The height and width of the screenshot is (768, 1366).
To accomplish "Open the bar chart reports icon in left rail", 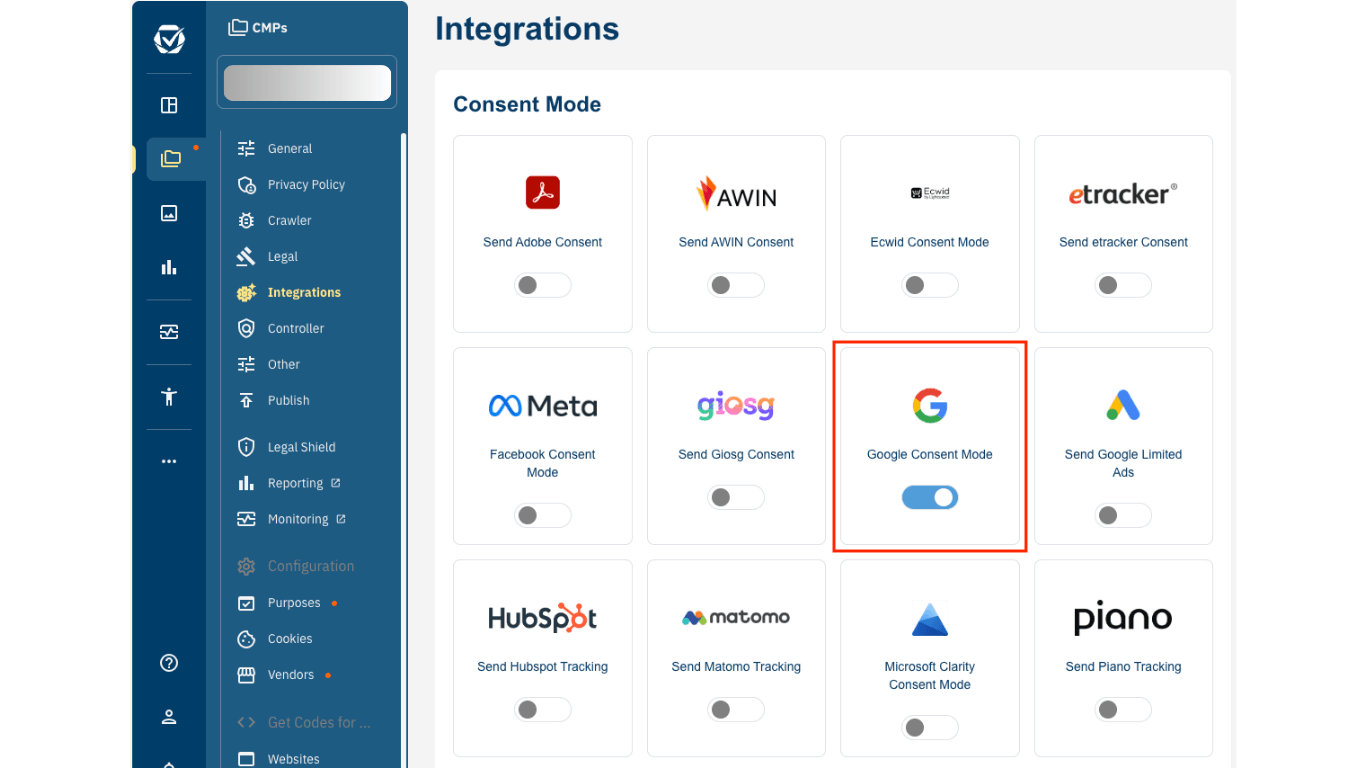I will (x=169, y=267).
